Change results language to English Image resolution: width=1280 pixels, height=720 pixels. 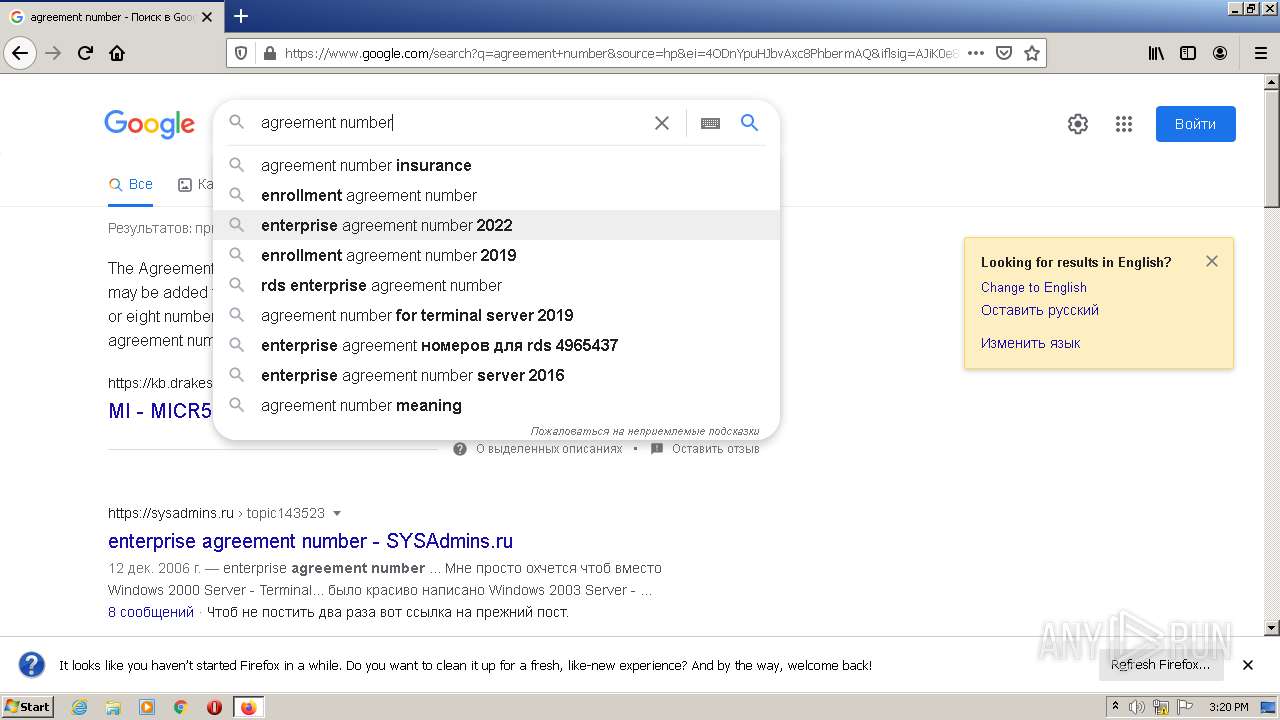tap(1033, 287)
